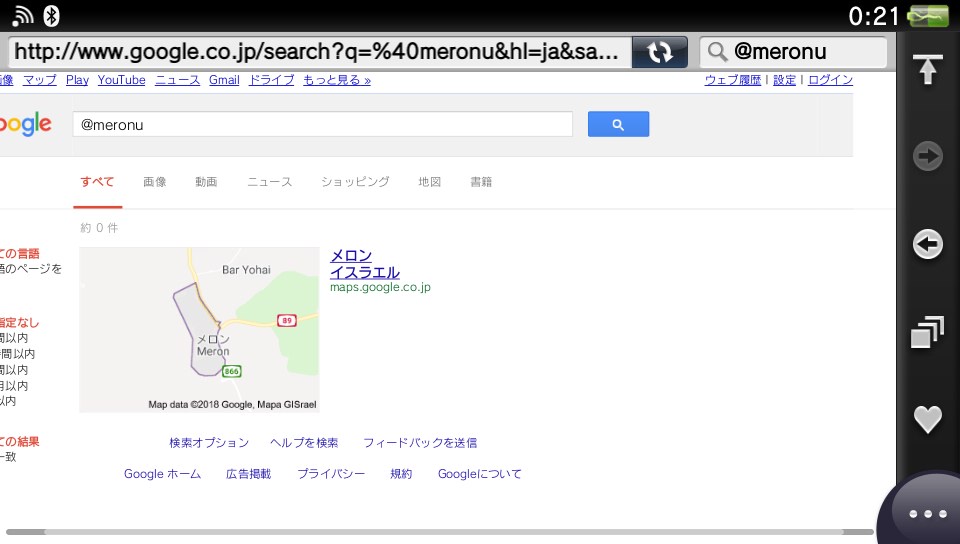Image resolution: width=960 pixels, height=544 pixels.
Task: Click the もっと見る » link
Action: point(337,80)
